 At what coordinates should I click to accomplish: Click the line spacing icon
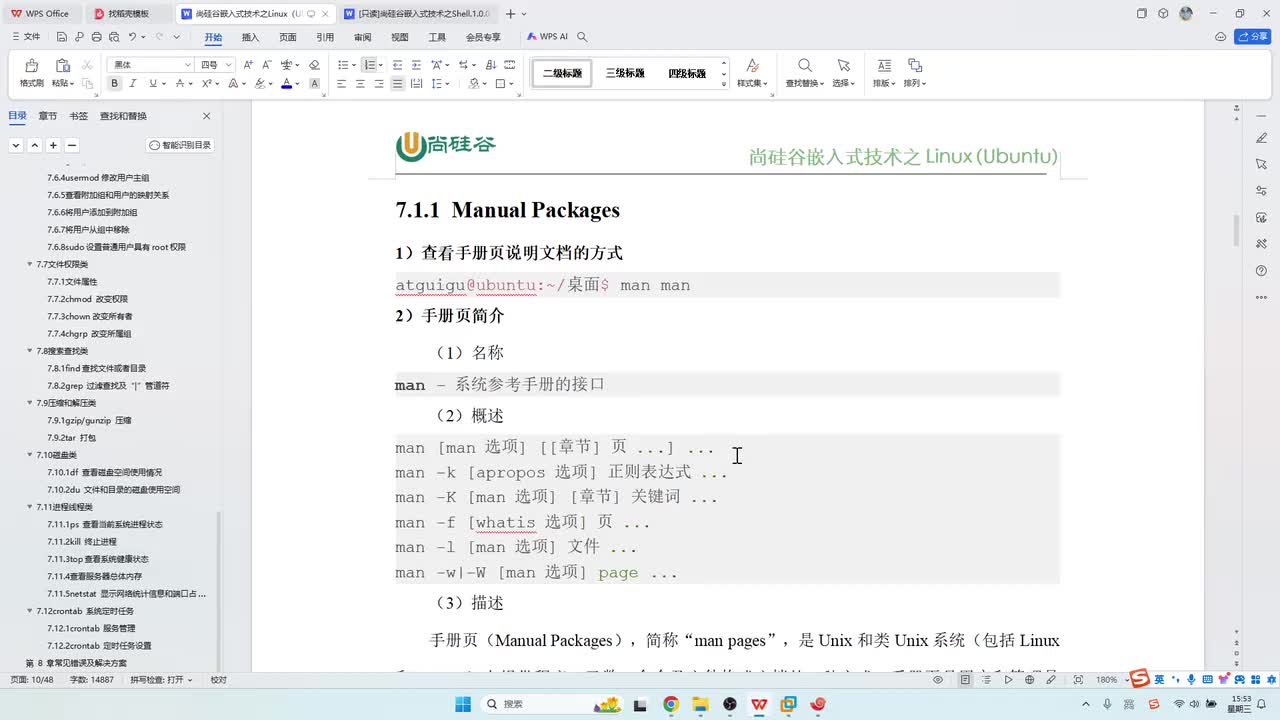pos(437,84)
